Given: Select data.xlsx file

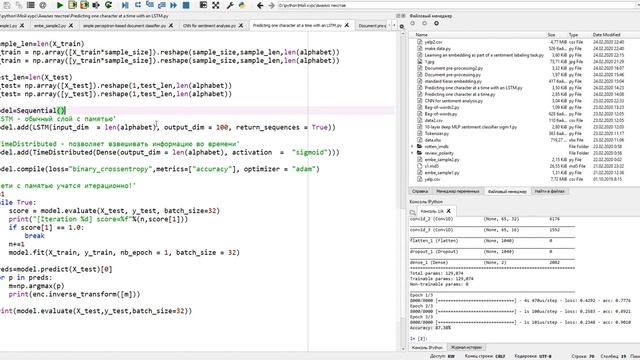Looking at the screenshot, I should (x=432, y=140).
